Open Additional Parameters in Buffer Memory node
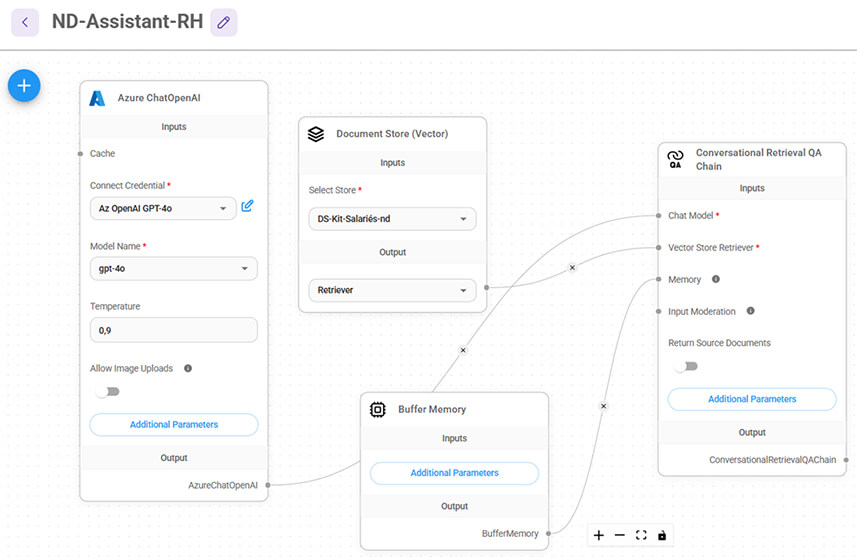Viewport: 857px width, 557px height. pos(454,473)
